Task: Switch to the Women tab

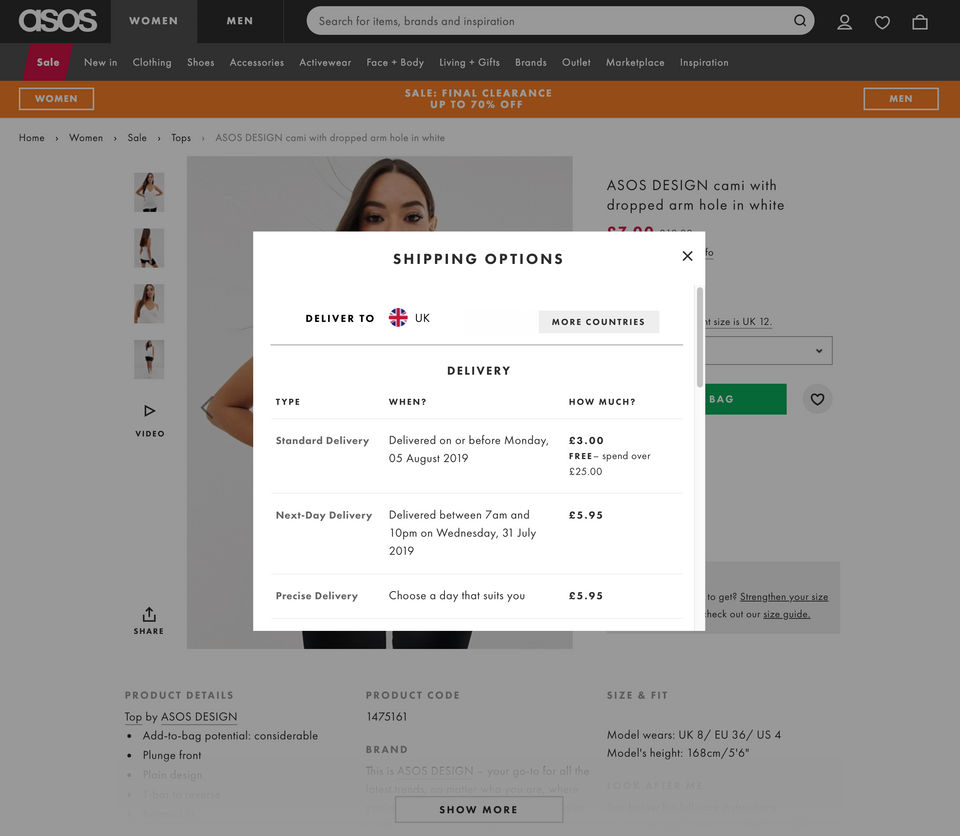Action: (154, 21)
